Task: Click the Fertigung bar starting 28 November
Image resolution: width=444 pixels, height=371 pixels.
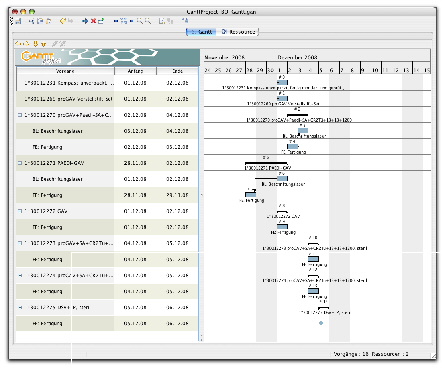Action: click(x=251, y=194)
